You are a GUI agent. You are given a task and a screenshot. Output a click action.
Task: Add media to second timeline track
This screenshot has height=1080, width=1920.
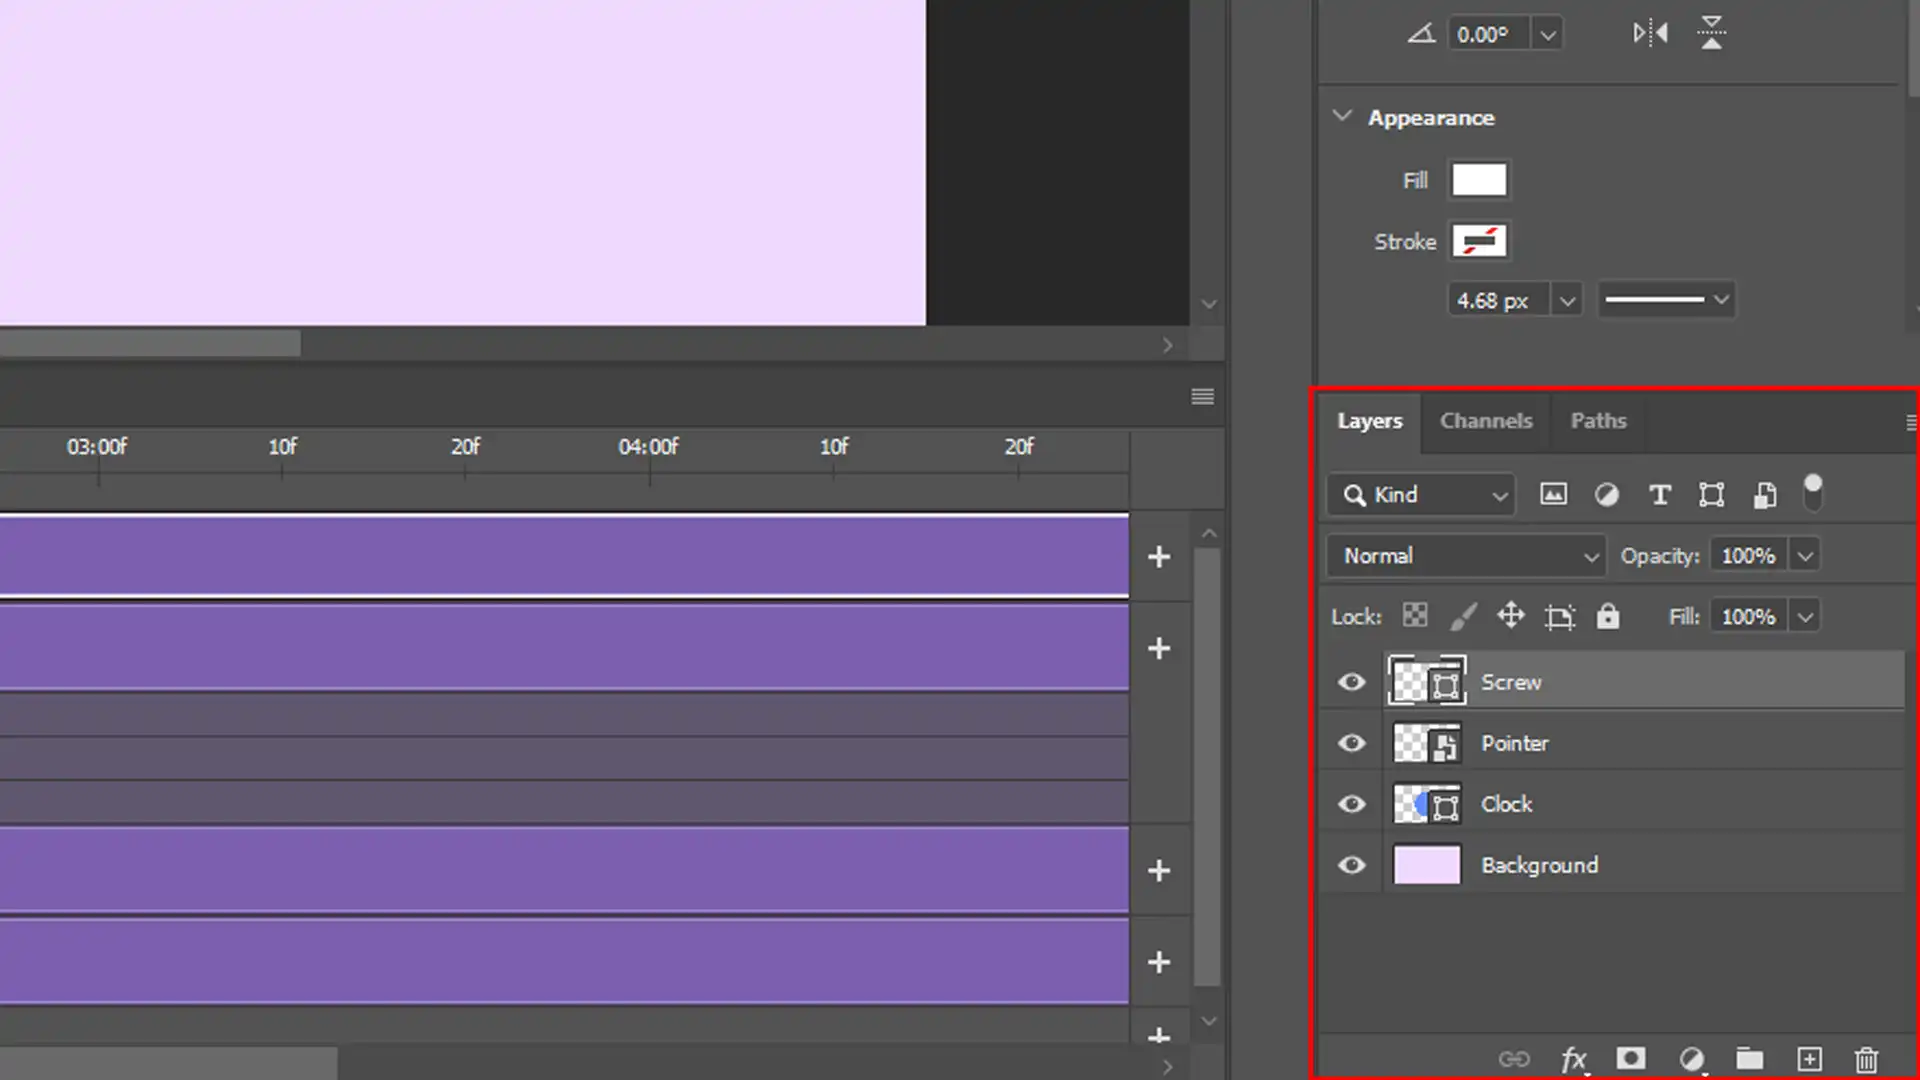(1158, 648)
